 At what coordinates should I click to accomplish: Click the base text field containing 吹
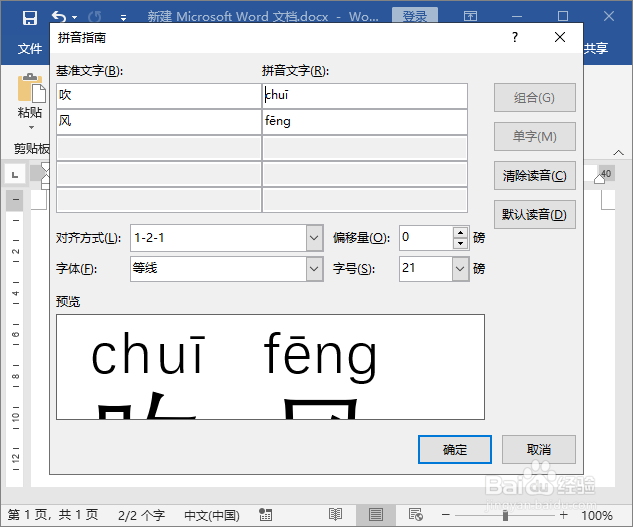[x=159, y=96]
